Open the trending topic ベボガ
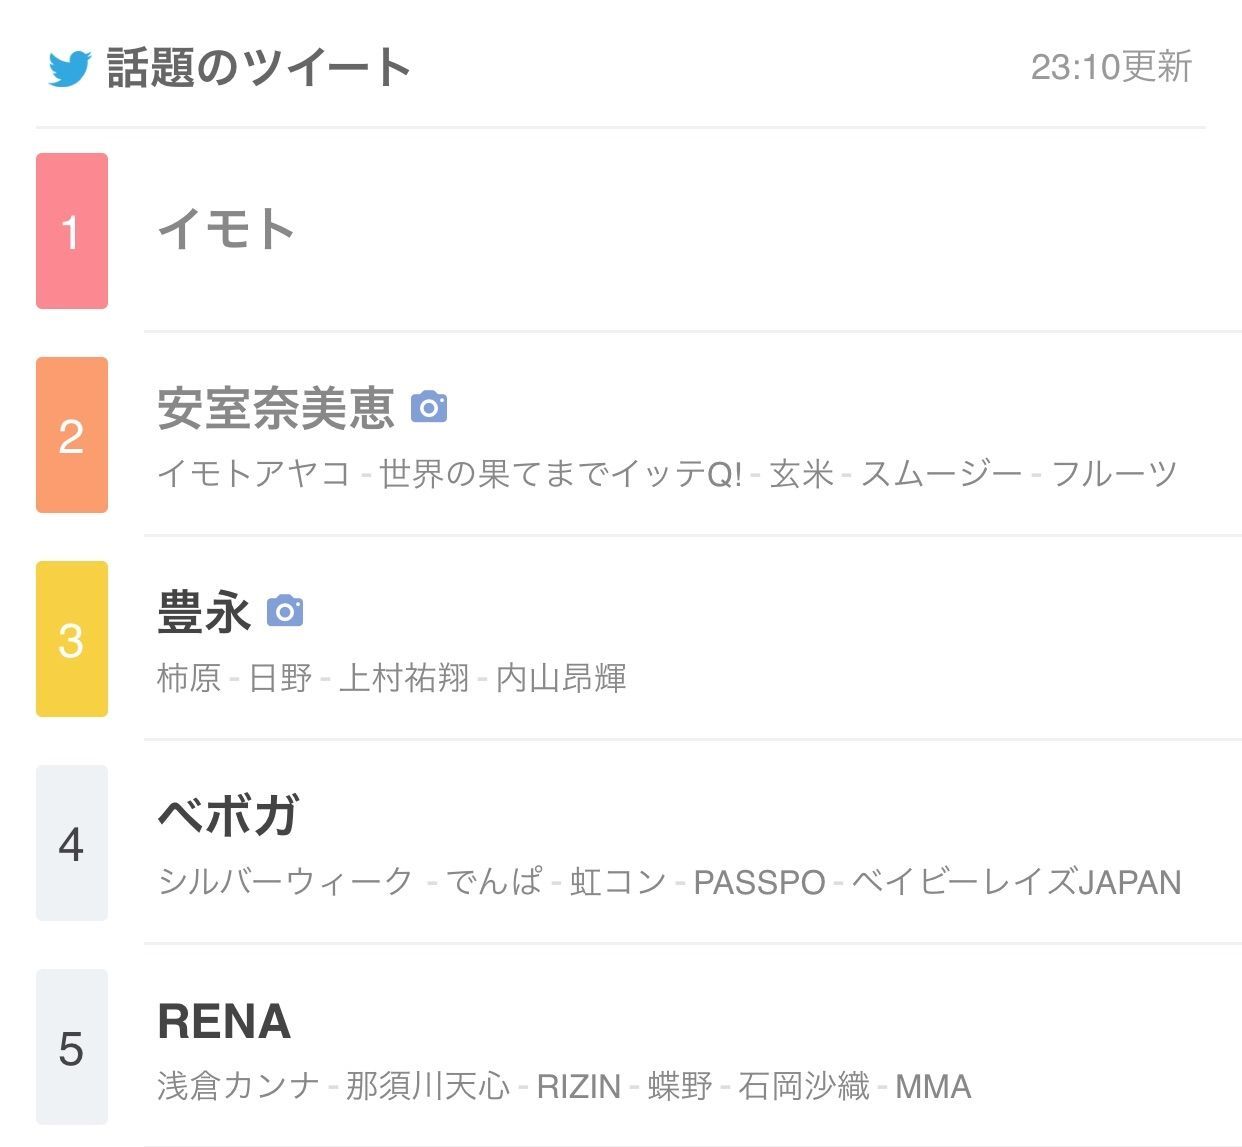The width and height of the screenshot is (1242, 1147). pos(228,816)
